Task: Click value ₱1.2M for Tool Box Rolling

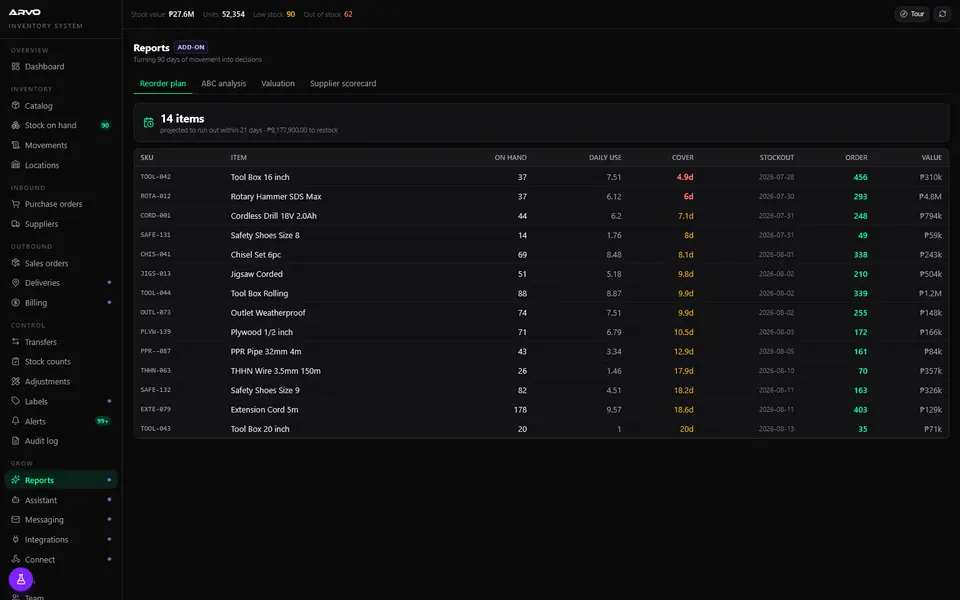Action: pyautogui.click(x=930, y=293)
